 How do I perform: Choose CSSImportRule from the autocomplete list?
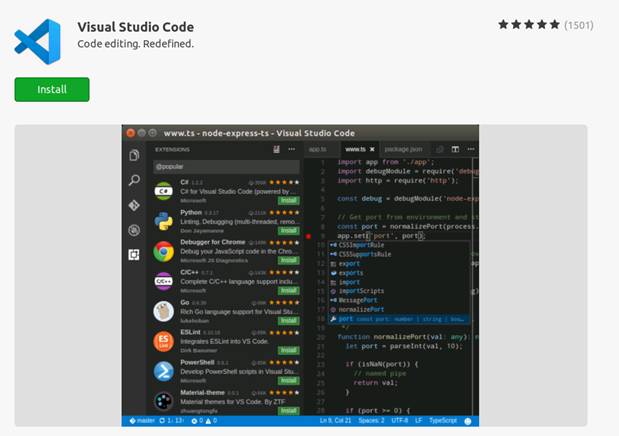pyautogui.click(x=399, y=245)
